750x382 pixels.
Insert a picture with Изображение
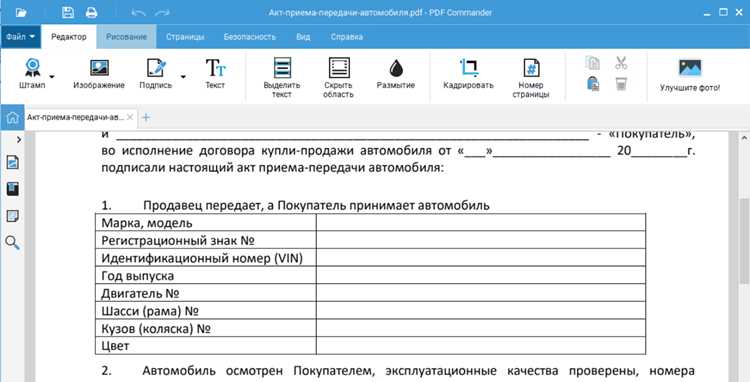(99, 74)
